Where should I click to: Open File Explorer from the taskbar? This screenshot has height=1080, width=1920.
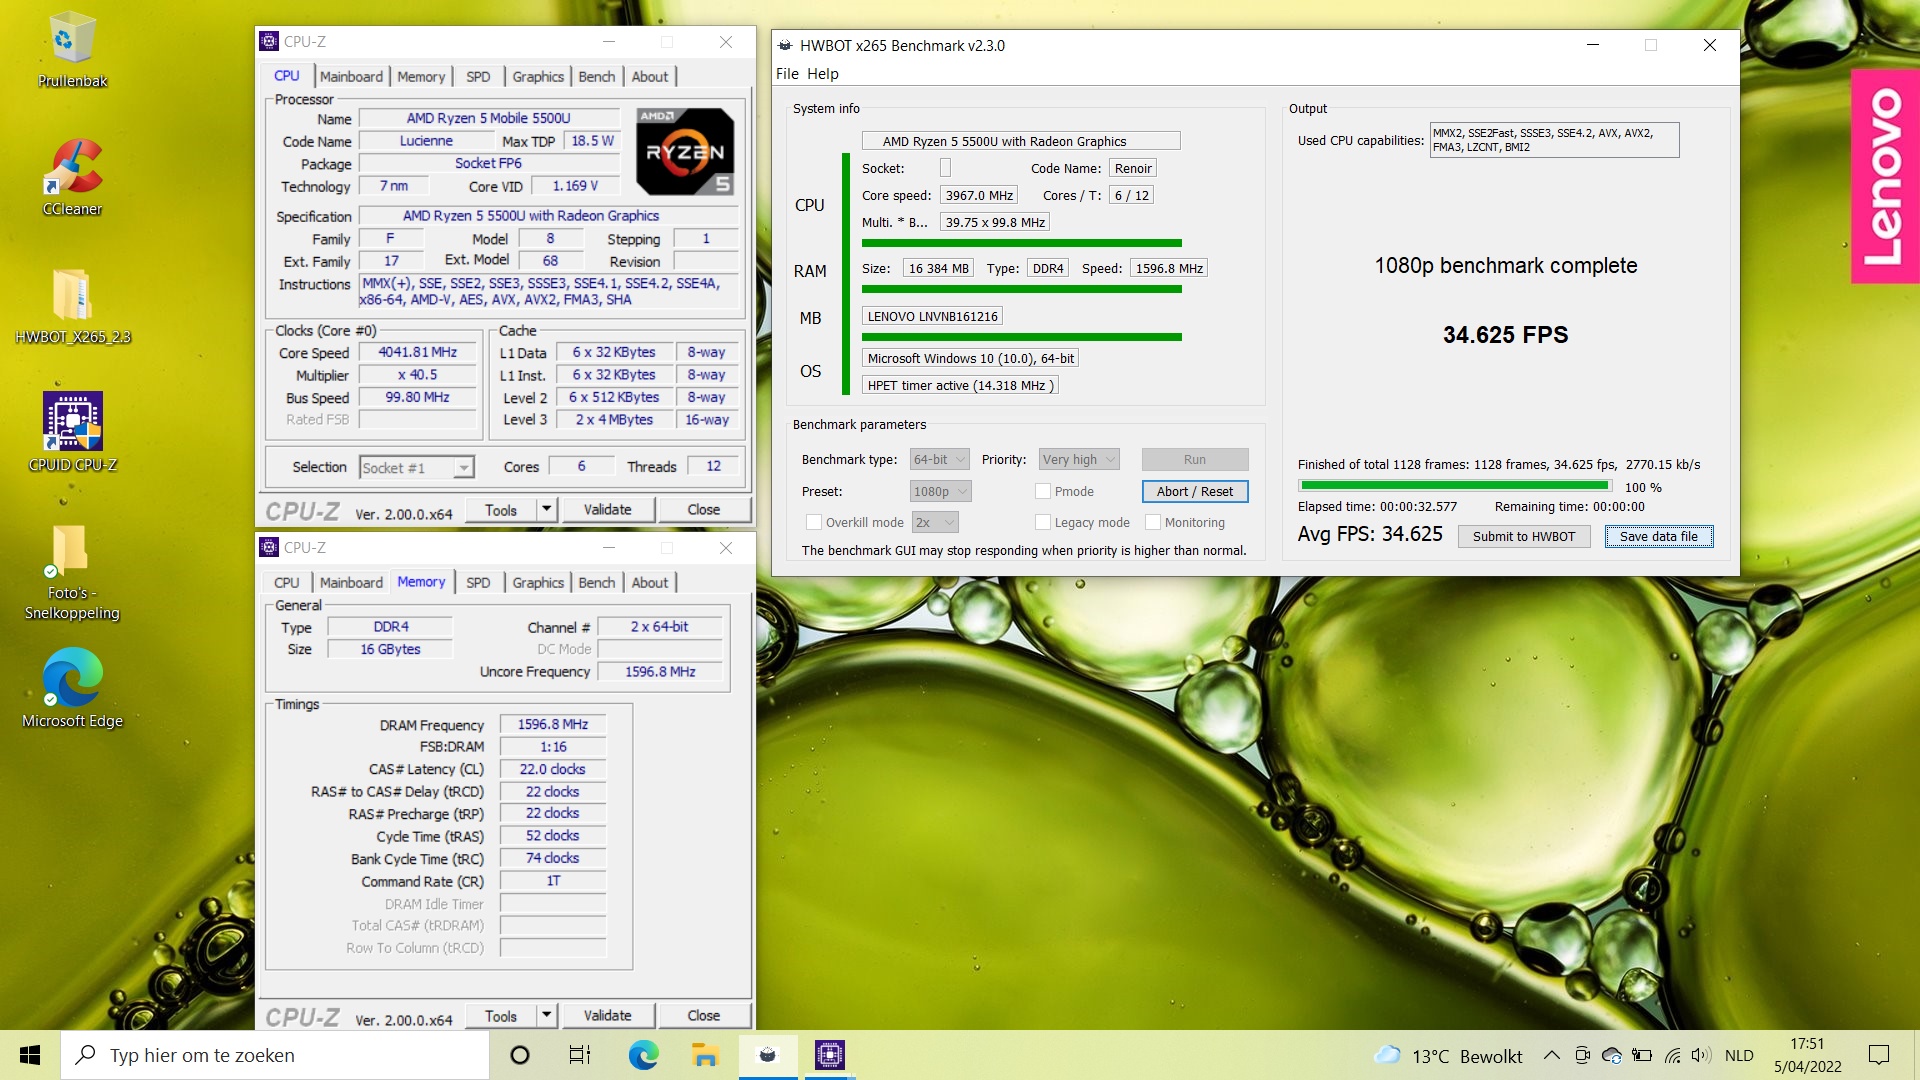coord(705,1055)
